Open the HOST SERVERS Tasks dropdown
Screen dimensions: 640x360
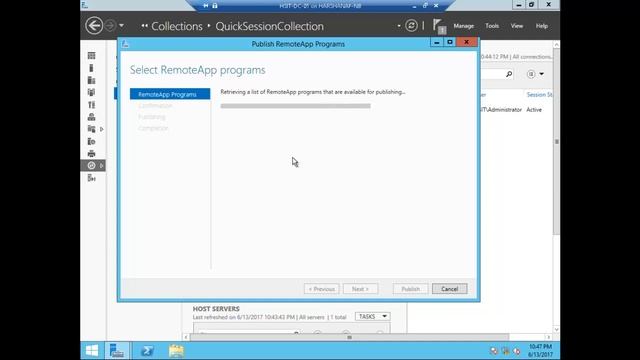coord(373,317)
